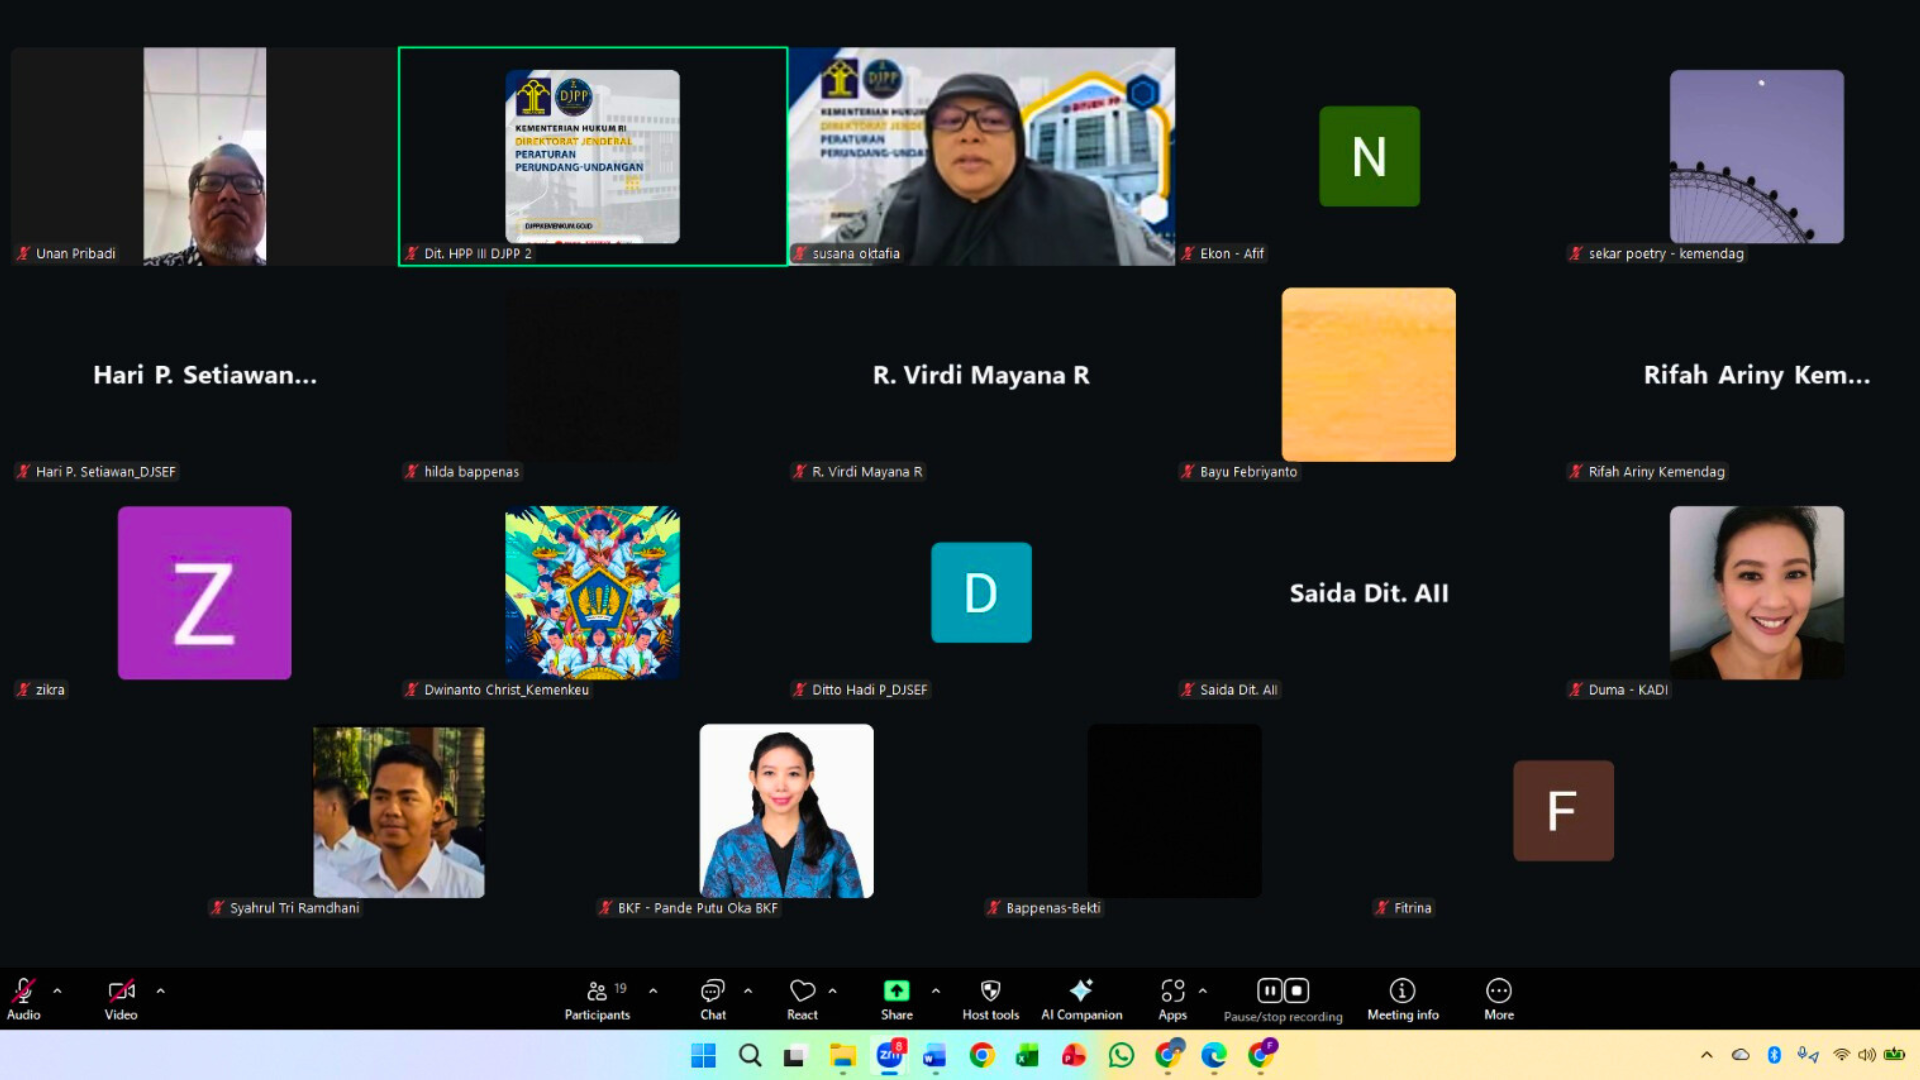The height and width of the screenshot is (1080, 1920).
Task: Open WhatsApp from the Windows taskbar
Action: pyautogui.click(x=1121, y=1055)
